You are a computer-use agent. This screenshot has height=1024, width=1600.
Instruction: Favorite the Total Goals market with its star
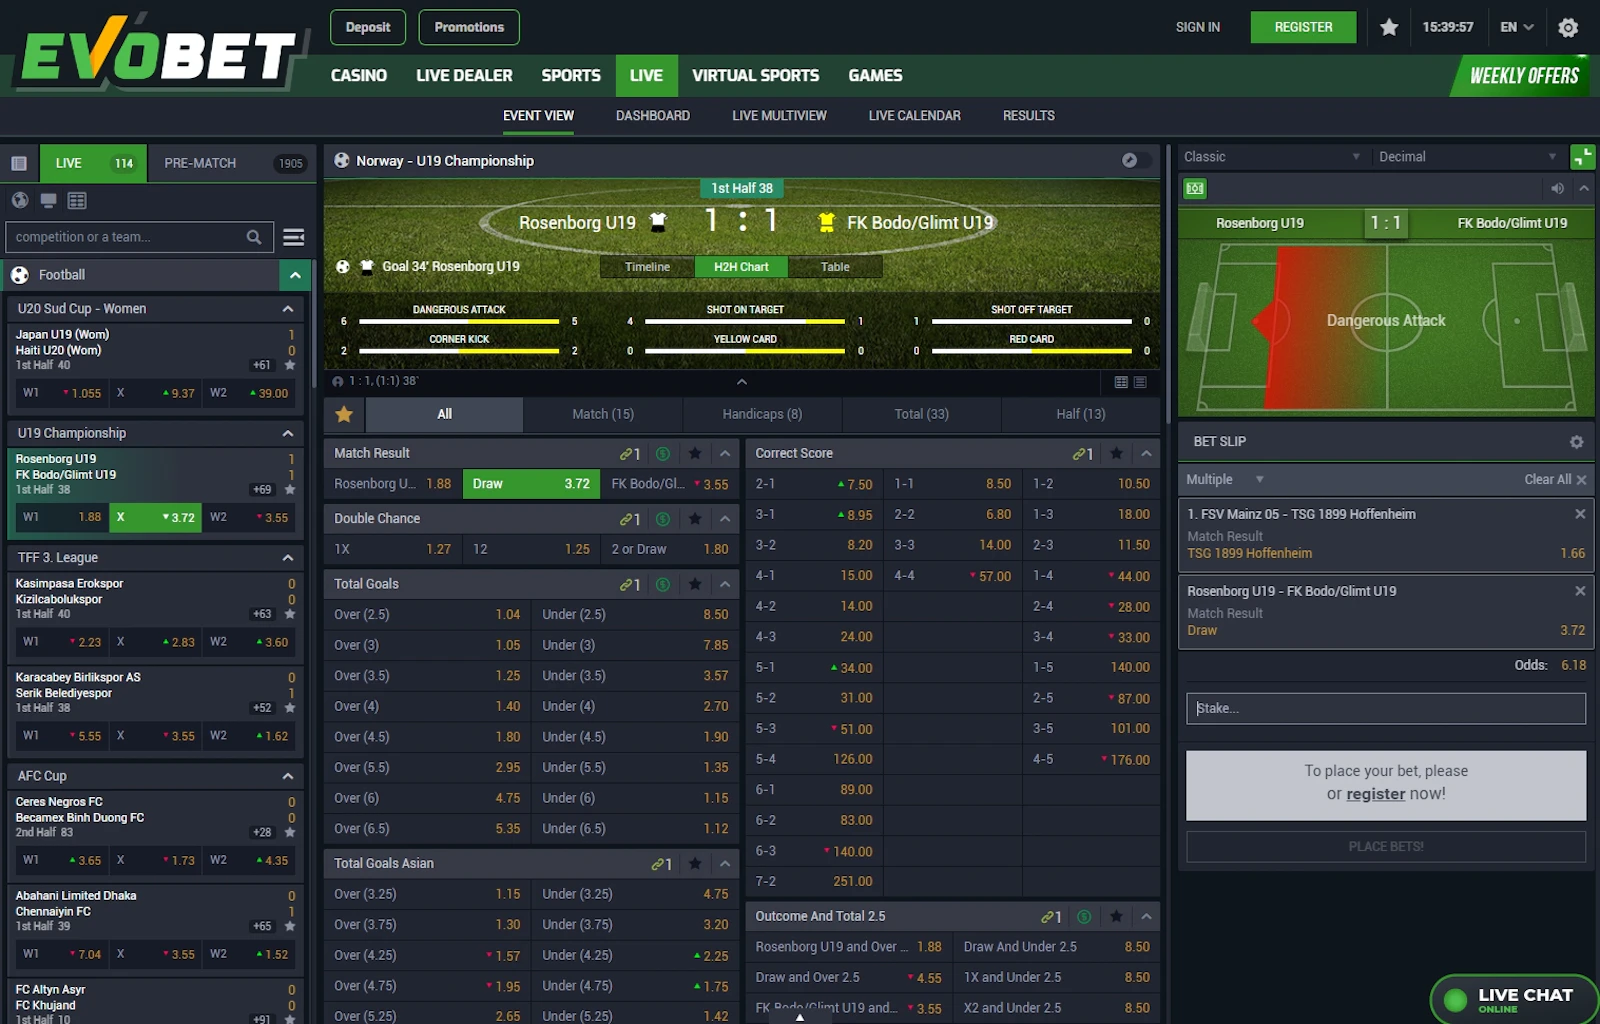point(695,584)
